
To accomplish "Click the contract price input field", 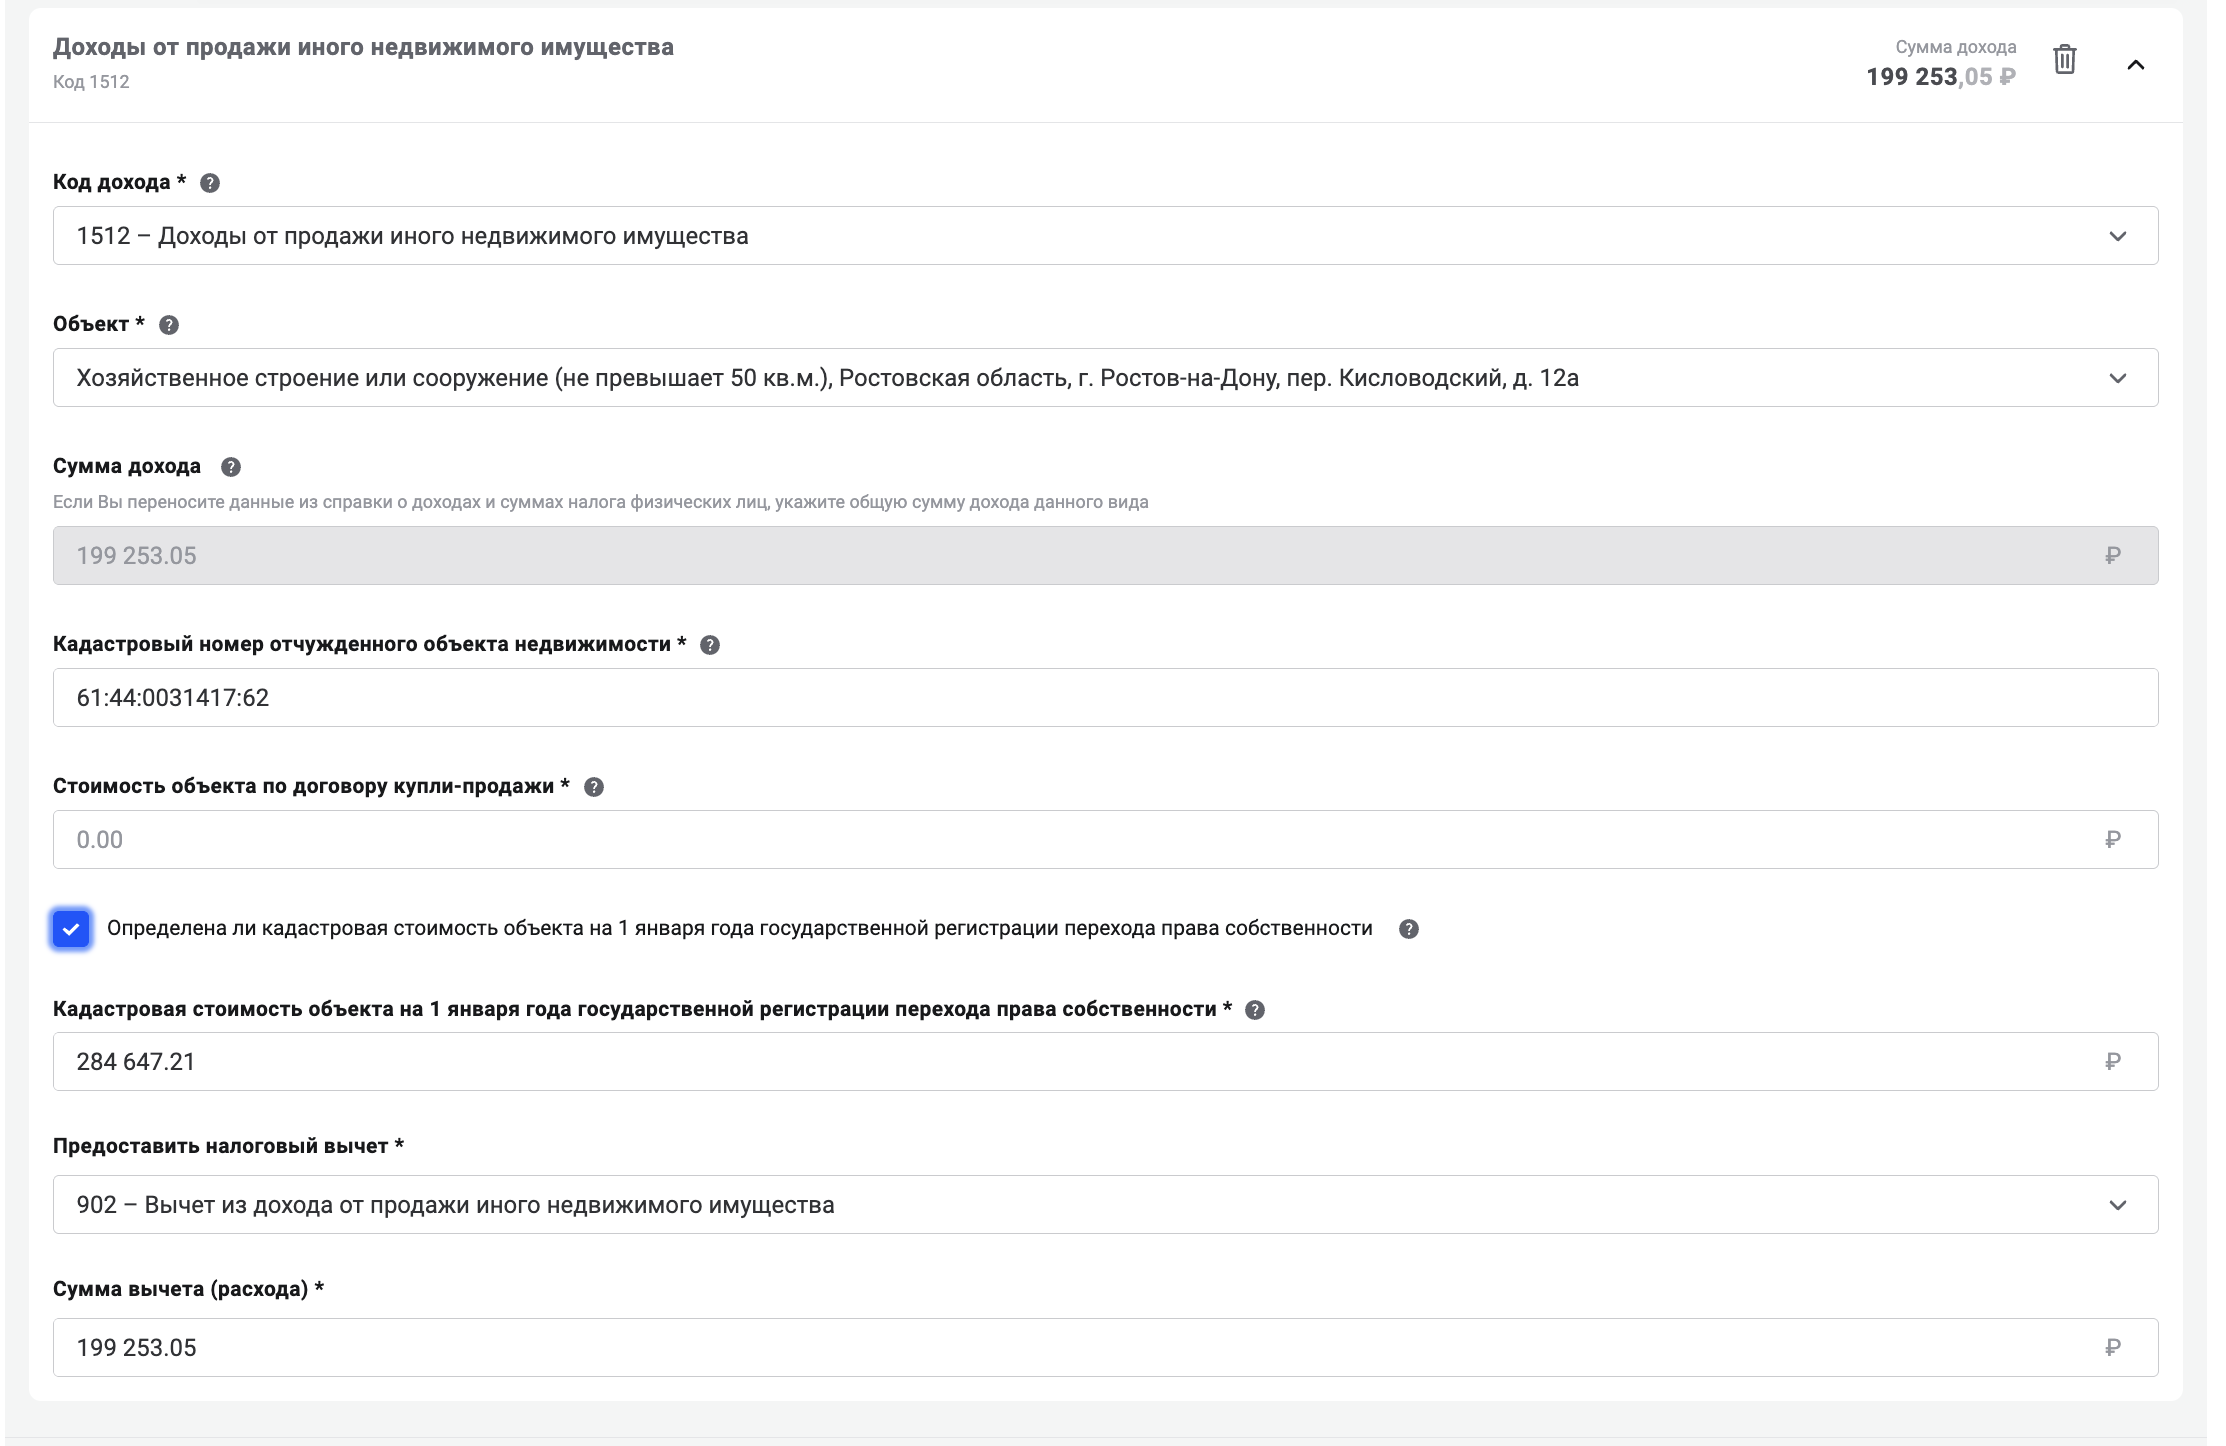I will tap(1105, 840).
